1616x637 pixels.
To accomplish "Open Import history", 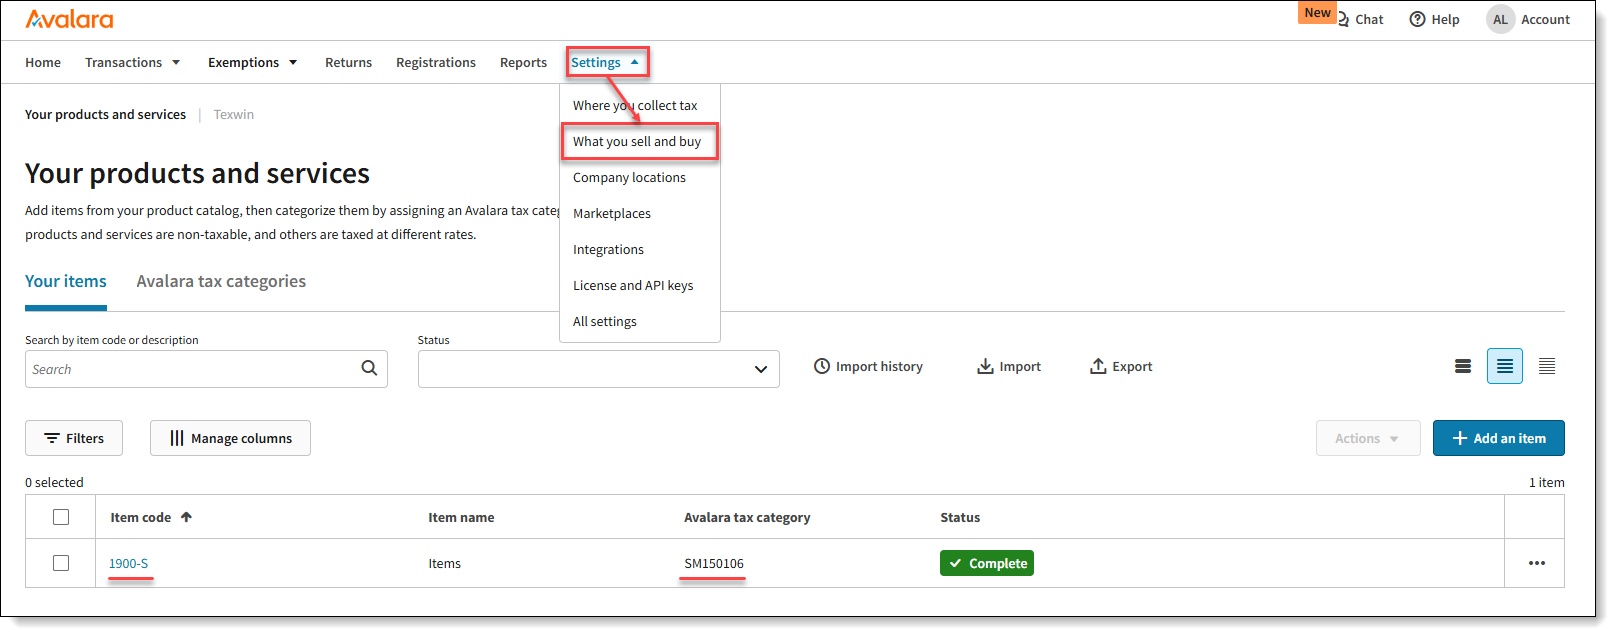I will pyautogui.click(x=867, y=367).
